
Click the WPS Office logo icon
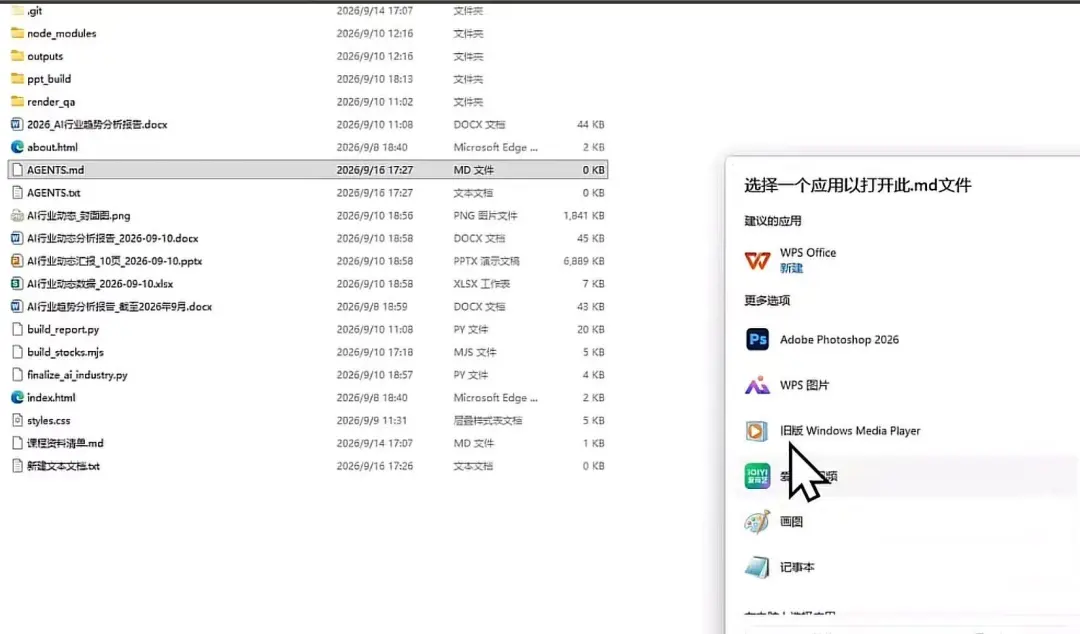[757, 260]
